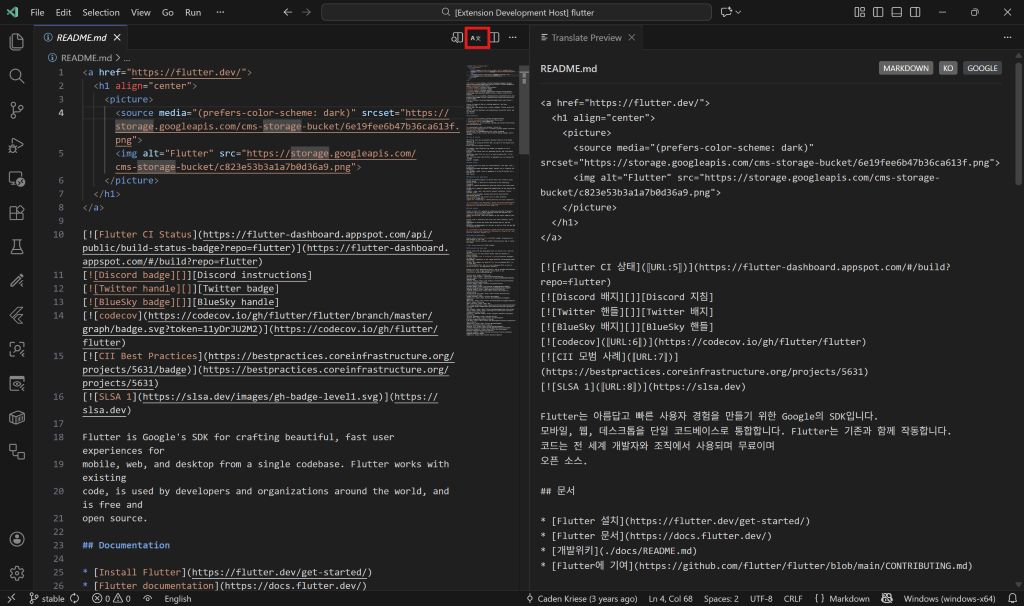Switch to the Translate Preview tab
The image size is (1024, 606).
pos(586,38)
